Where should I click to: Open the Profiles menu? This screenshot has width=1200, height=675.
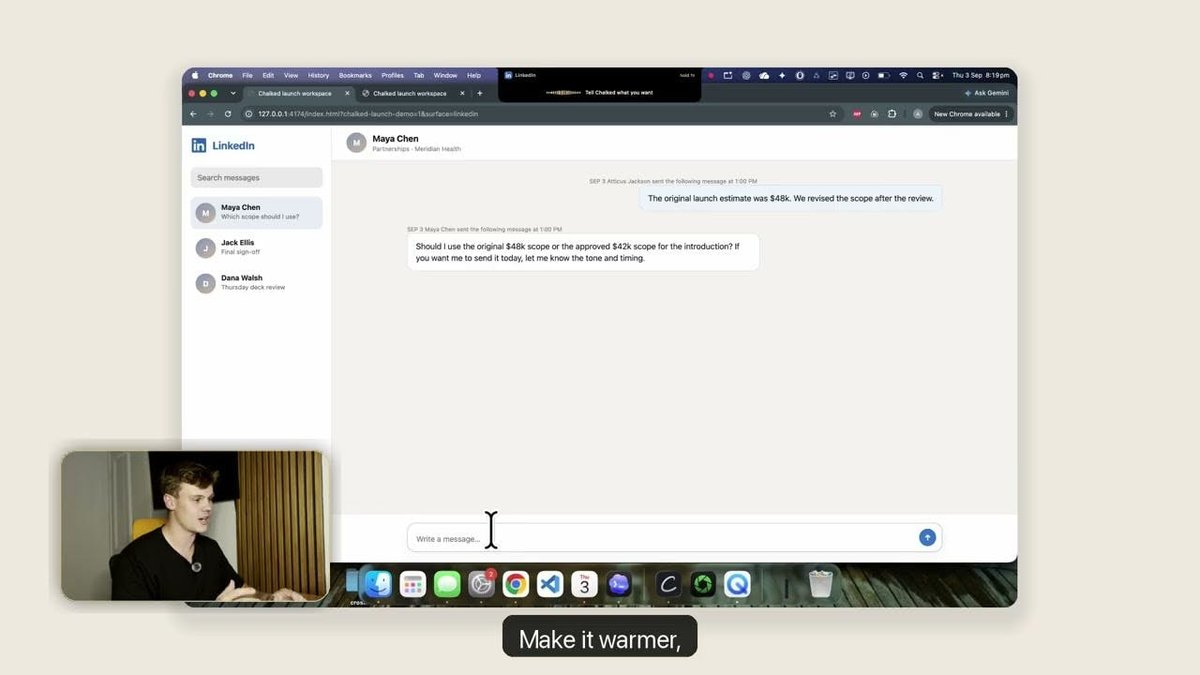tap(393, 75)
